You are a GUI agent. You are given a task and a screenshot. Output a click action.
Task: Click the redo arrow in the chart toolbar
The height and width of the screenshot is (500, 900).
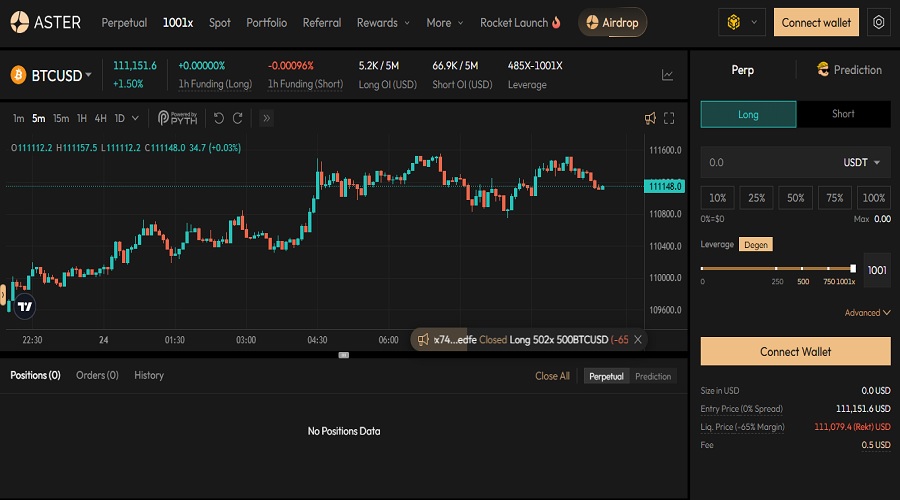238,118
